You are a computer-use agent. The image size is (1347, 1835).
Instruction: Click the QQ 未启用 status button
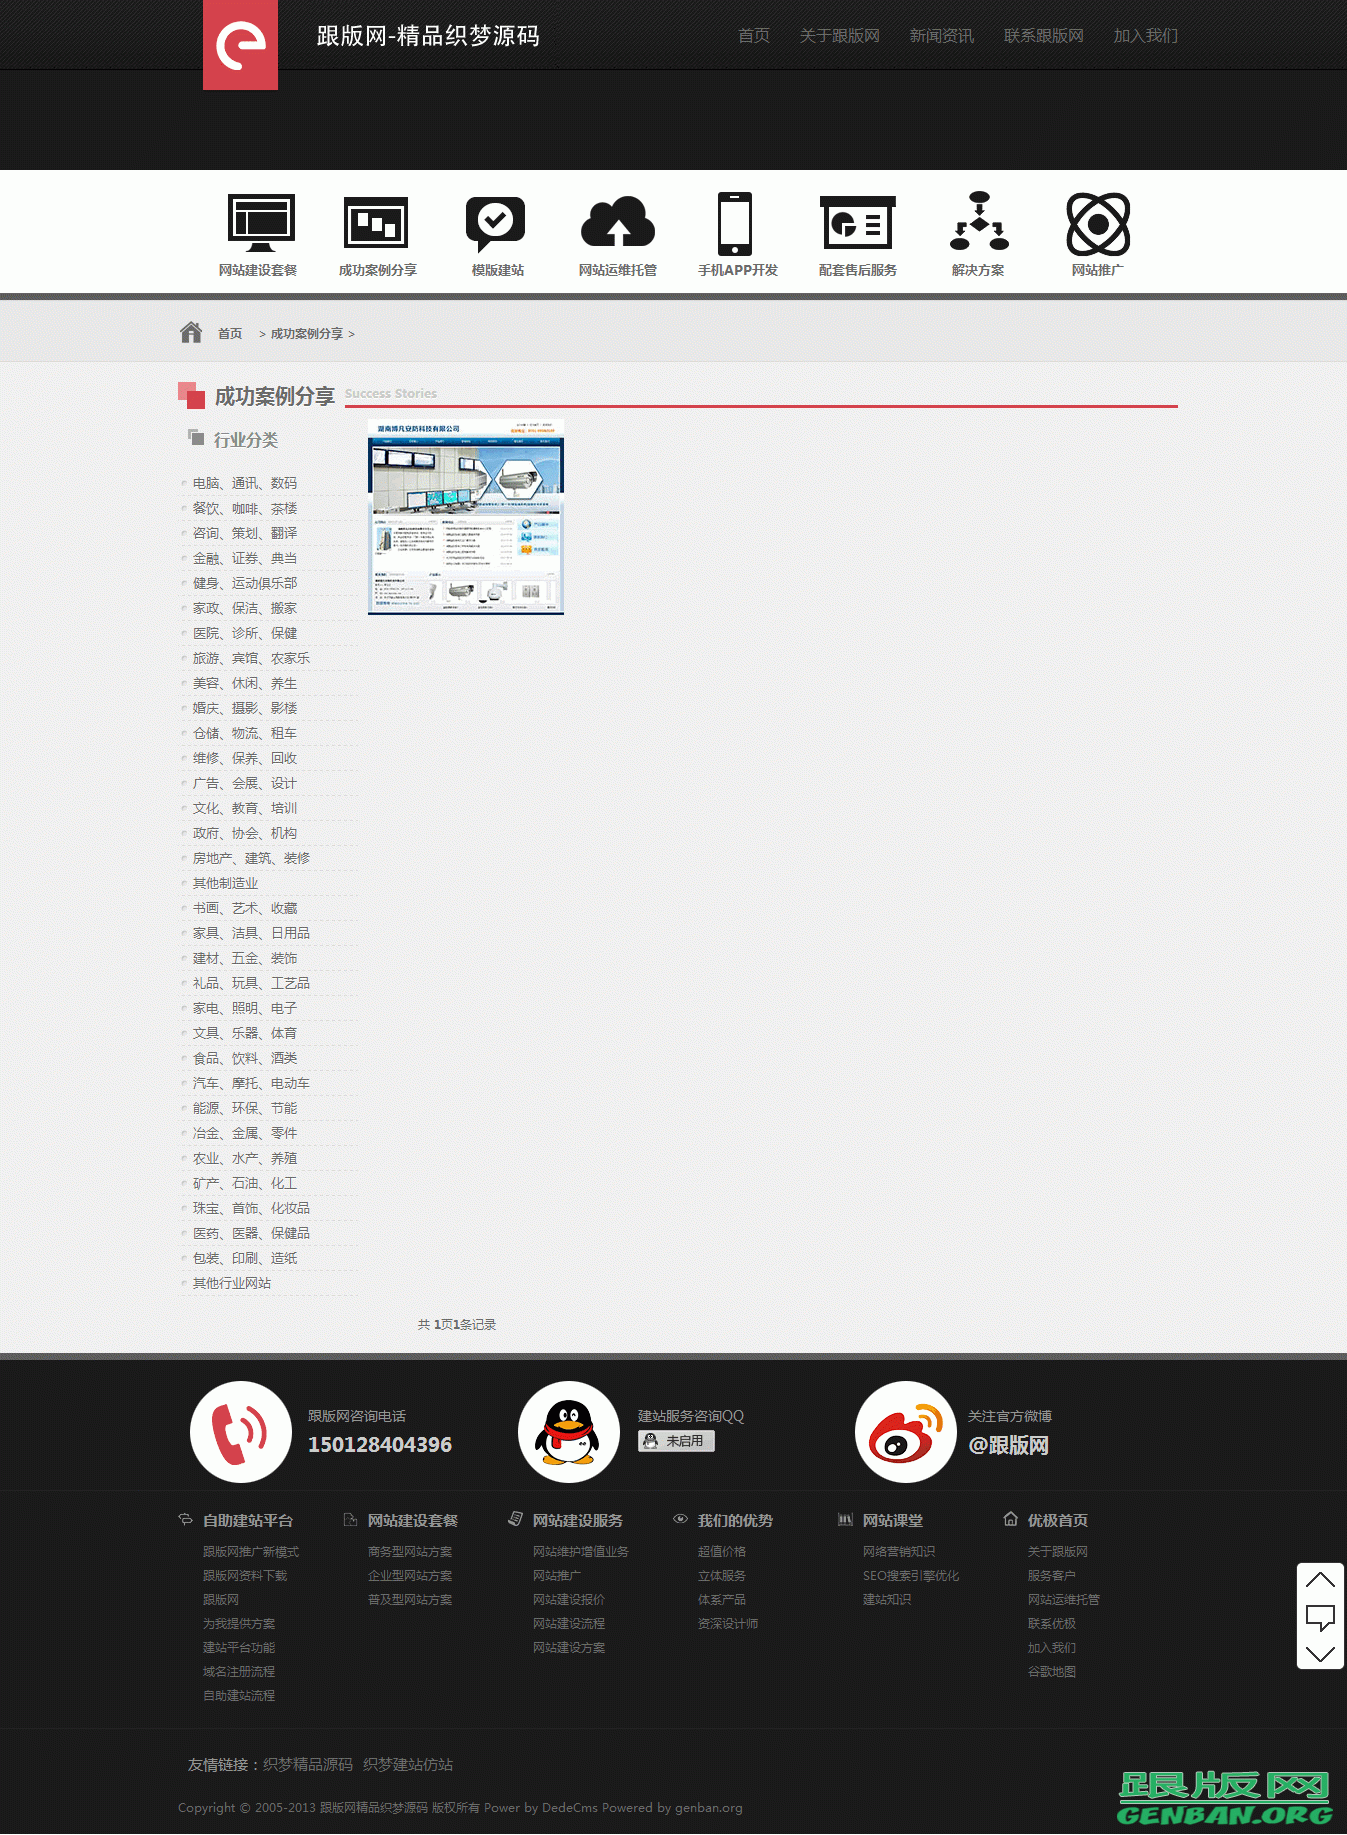(x=676, y=1441)
